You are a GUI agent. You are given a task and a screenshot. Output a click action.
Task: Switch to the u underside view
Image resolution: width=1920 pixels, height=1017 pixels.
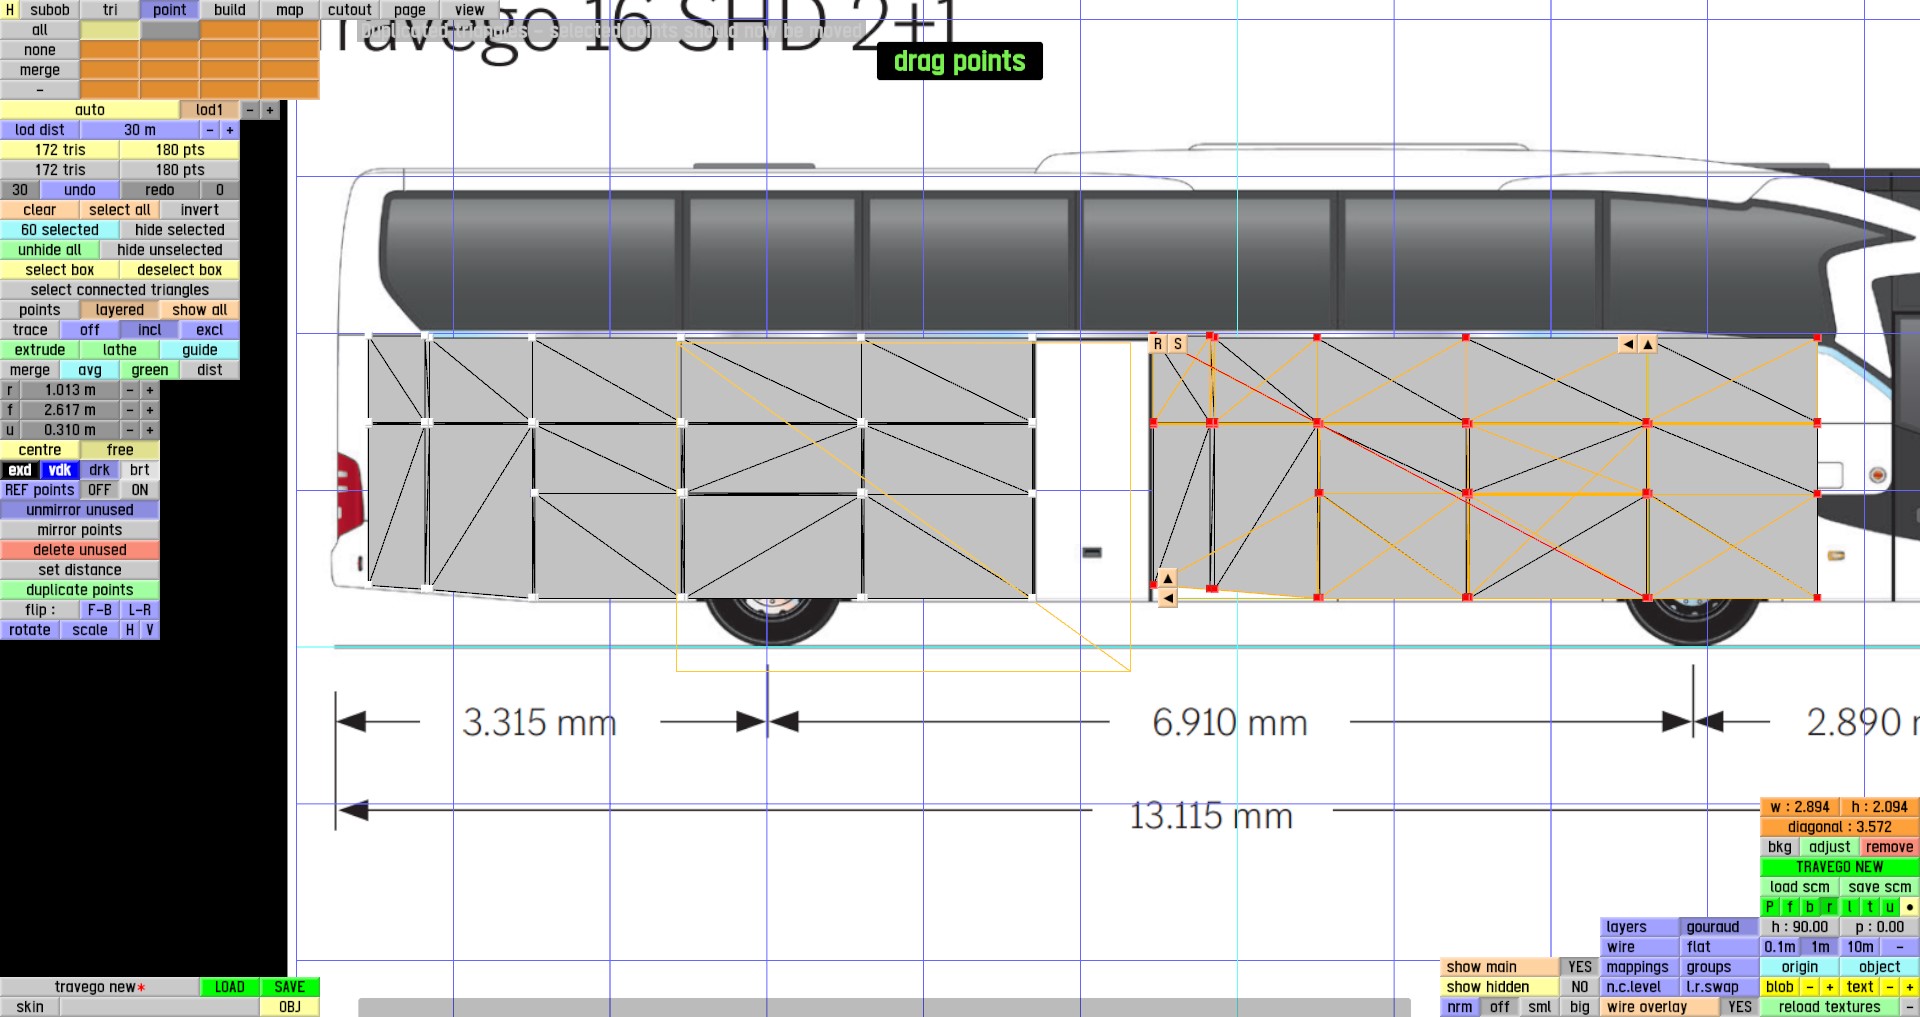pos(1890,907)
